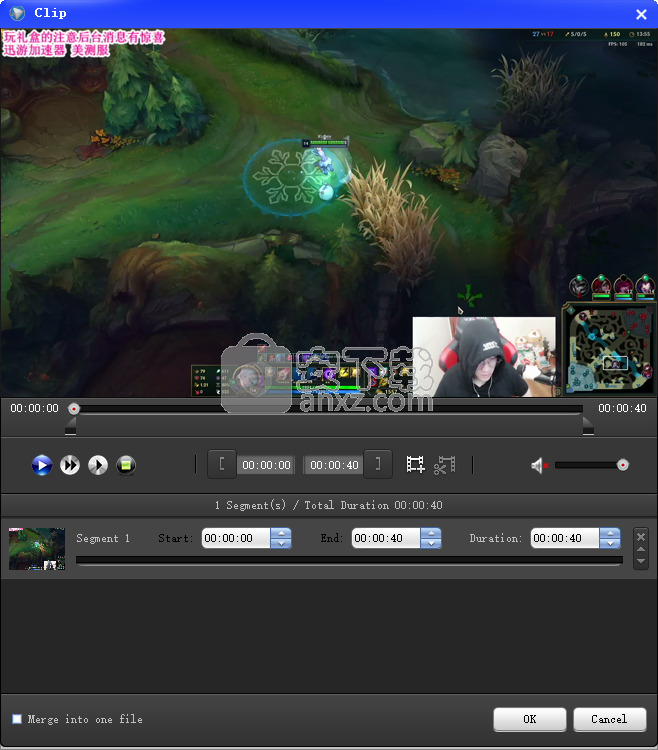Click the Segment 1 progress bar

(350, 560)
